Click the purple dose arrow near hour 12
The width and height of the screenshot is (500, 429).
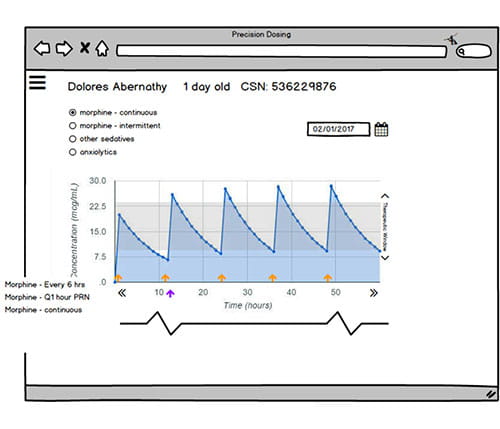(x=170, y=293)
